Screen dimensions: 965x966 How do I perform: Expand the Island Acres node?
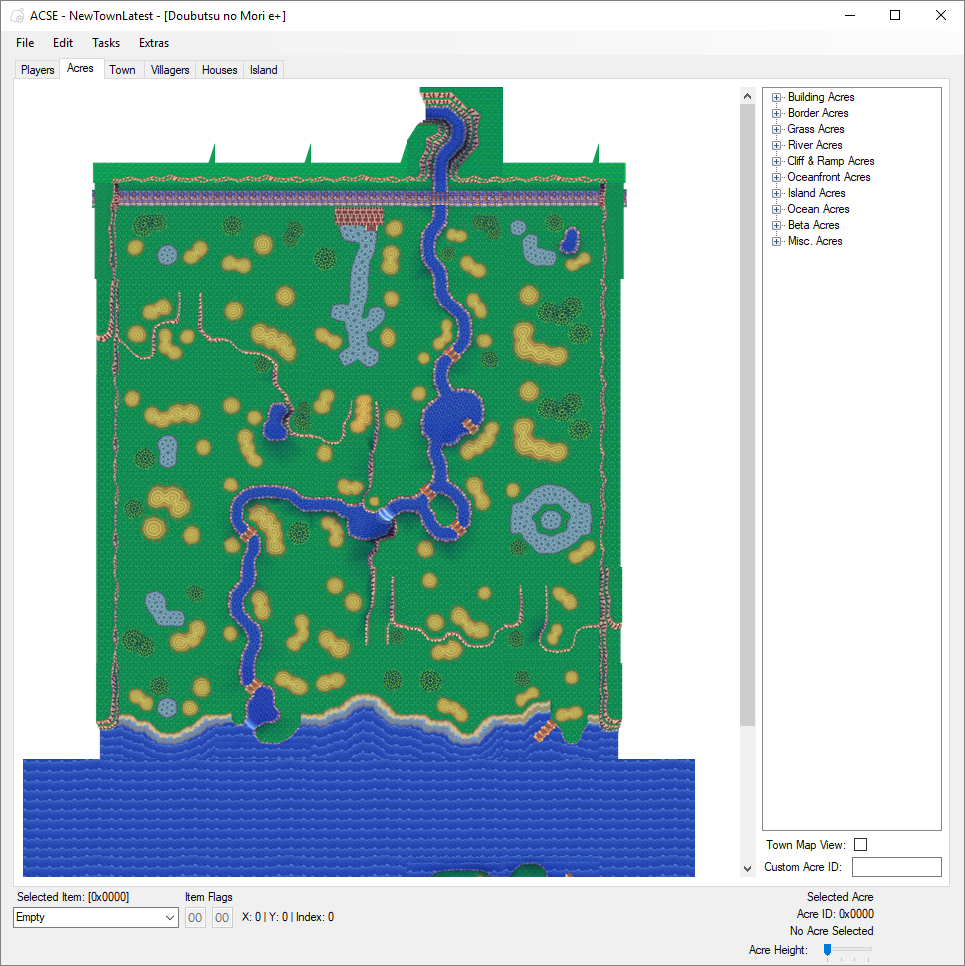coord(776,193)
